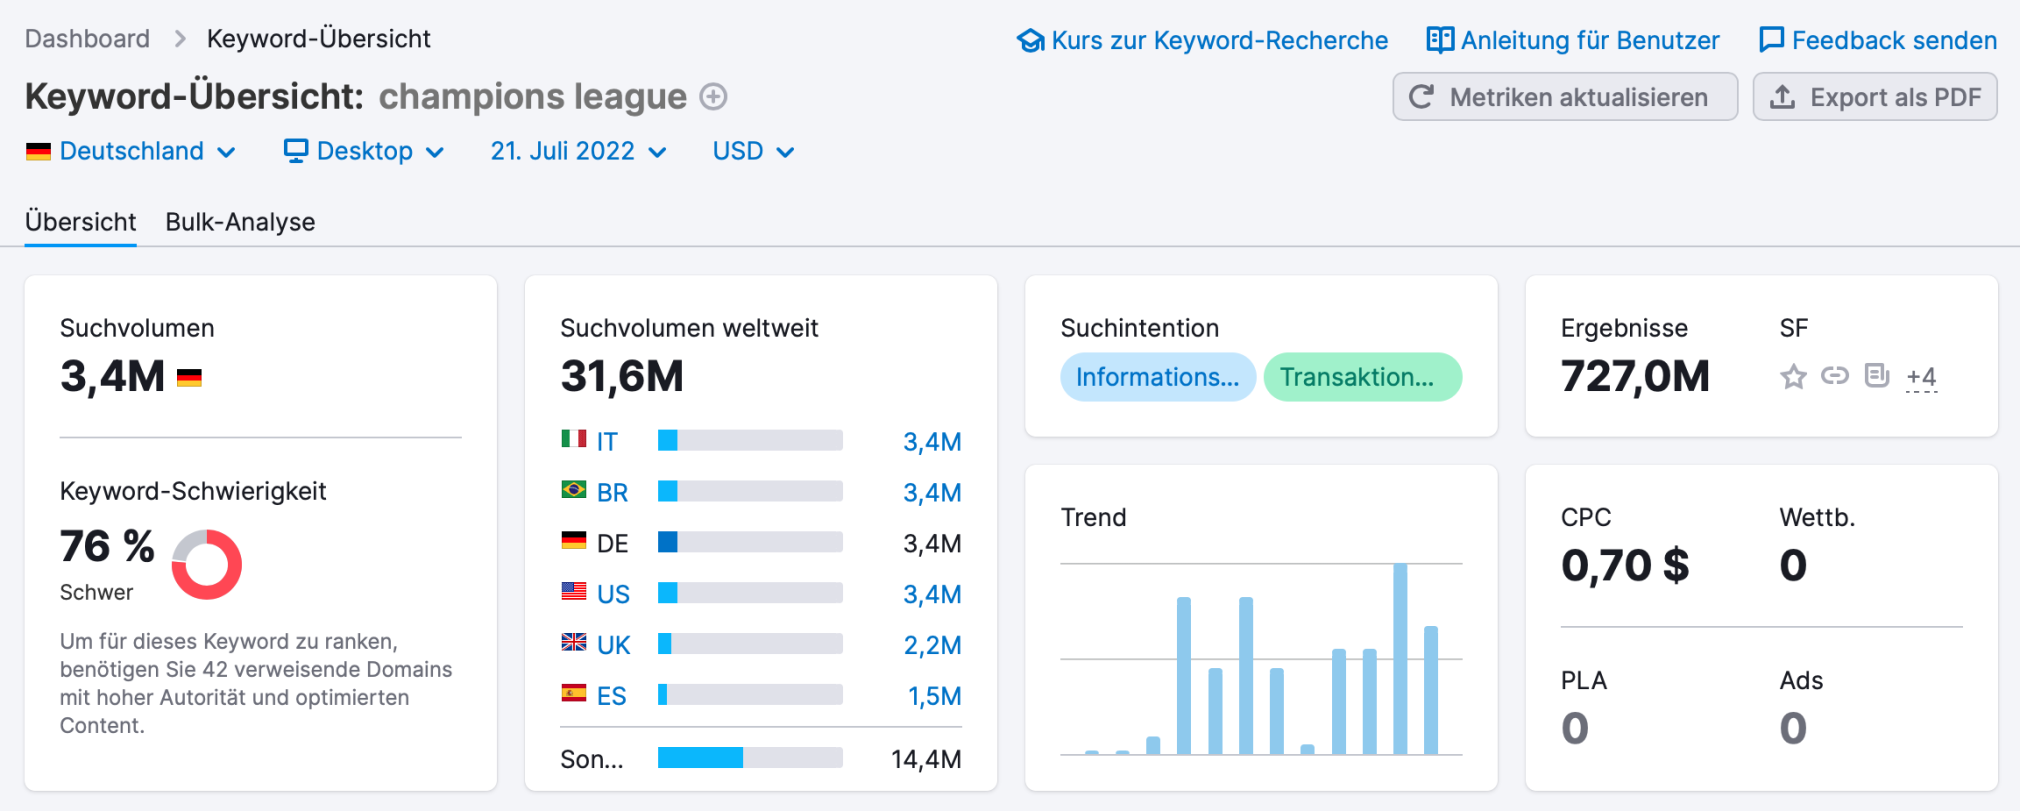Go to Dashboard breadcrumb
2020x811 pixels.
[87, 39]
